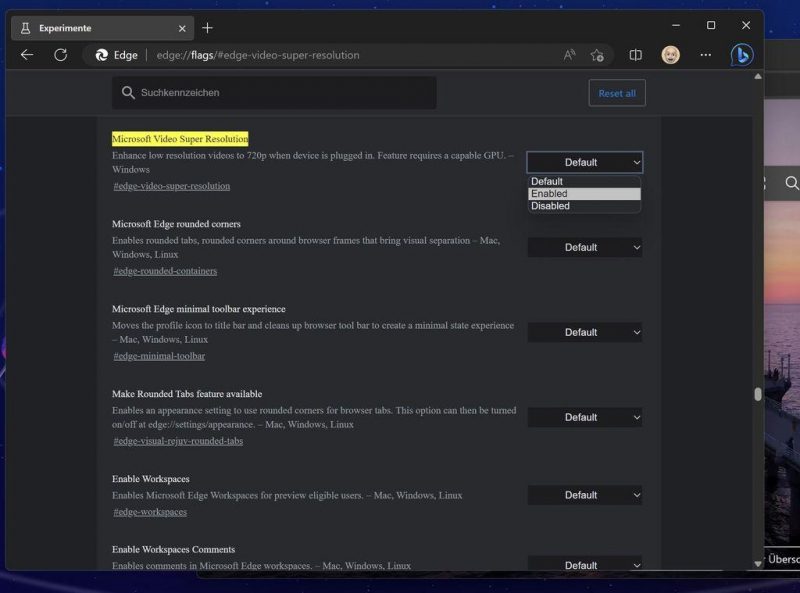
Task: Open the #edge-video-super-resolution link
Action: (x=171, y=186)
